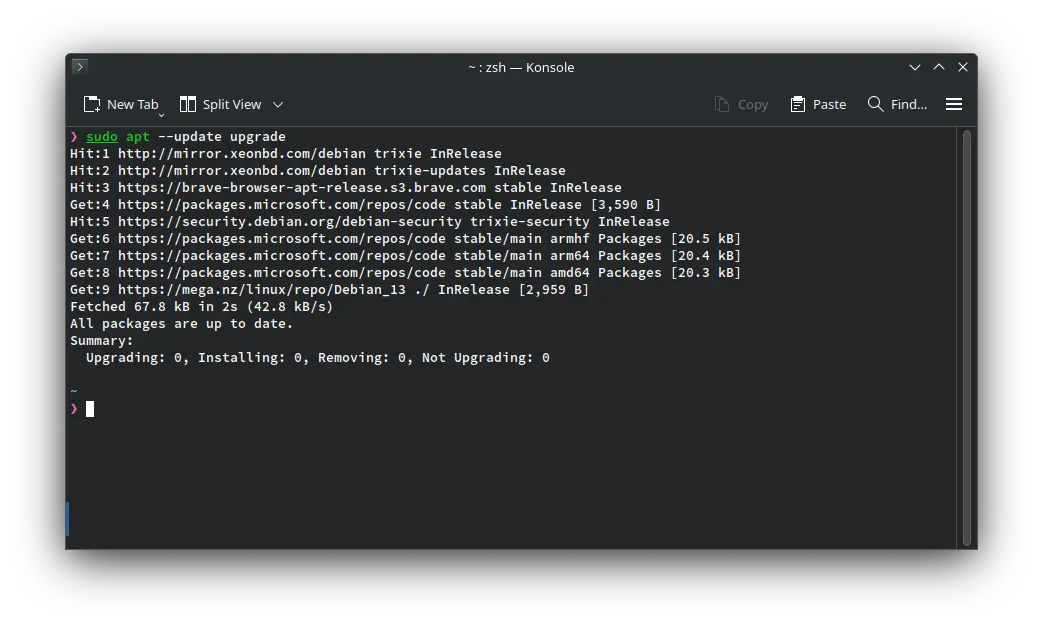Click the packages.microsoft.com amd64 line

[x=405, y=273]
